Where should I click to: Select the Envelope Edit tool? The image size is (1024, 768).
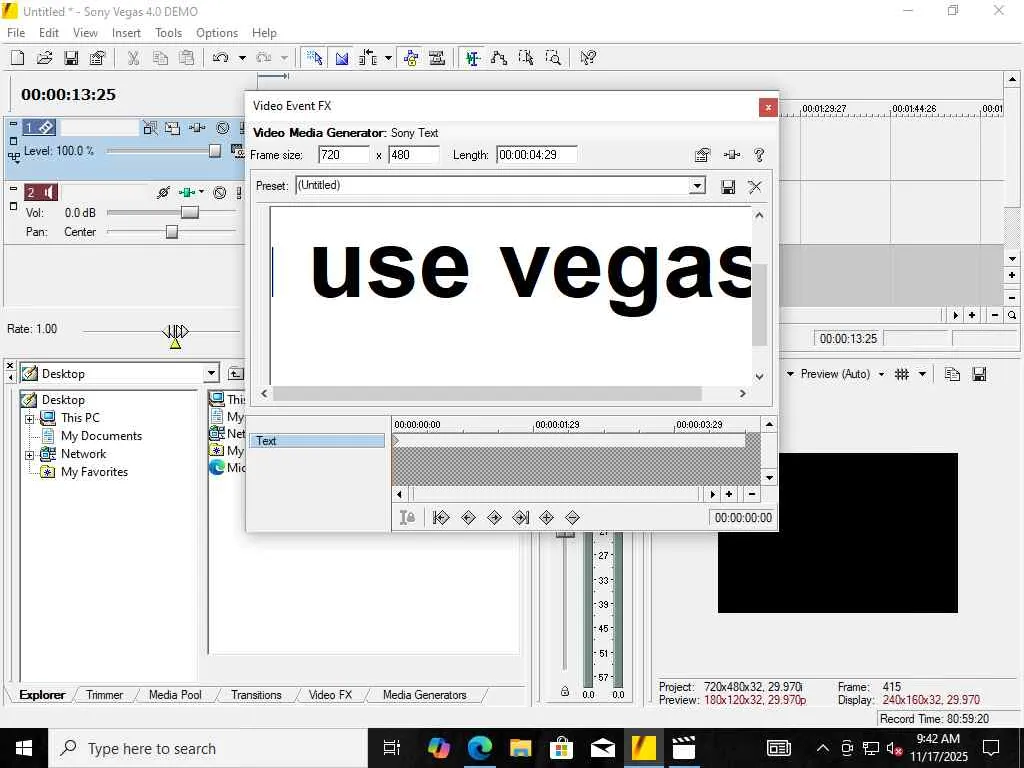pyautogui.click(x=499, y=57)
